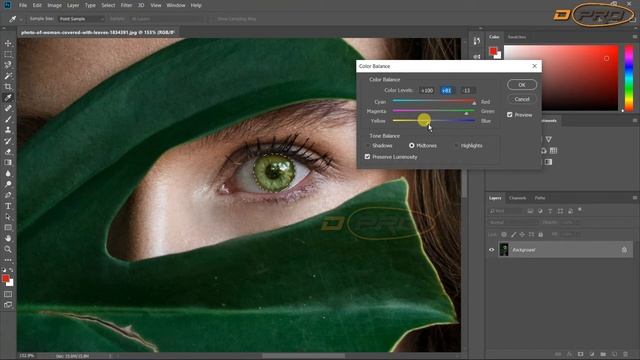Click delete layer trash icon
Viewport: 640px width, 360px height.
point(625,354)
